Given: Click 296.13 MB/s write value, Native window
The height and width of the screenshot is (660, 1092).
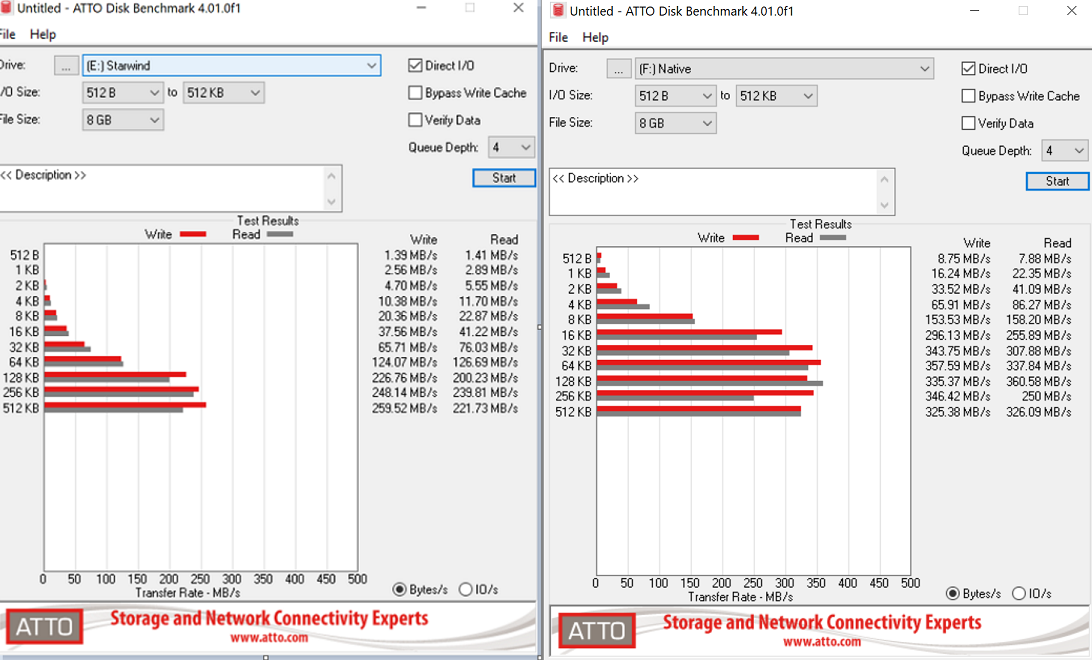Looking at the screenshot, I should pyautogui.click(x=958, y=336).
